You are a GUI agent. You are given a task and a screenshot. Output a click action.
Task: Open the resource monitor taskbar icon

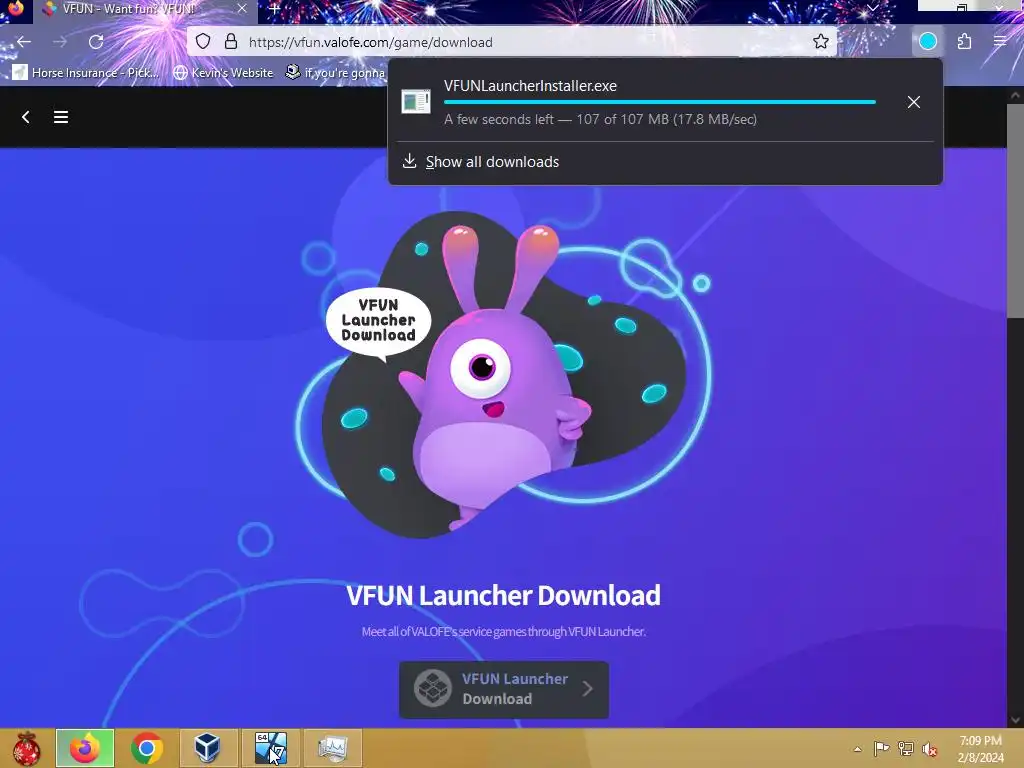[332, 748]
